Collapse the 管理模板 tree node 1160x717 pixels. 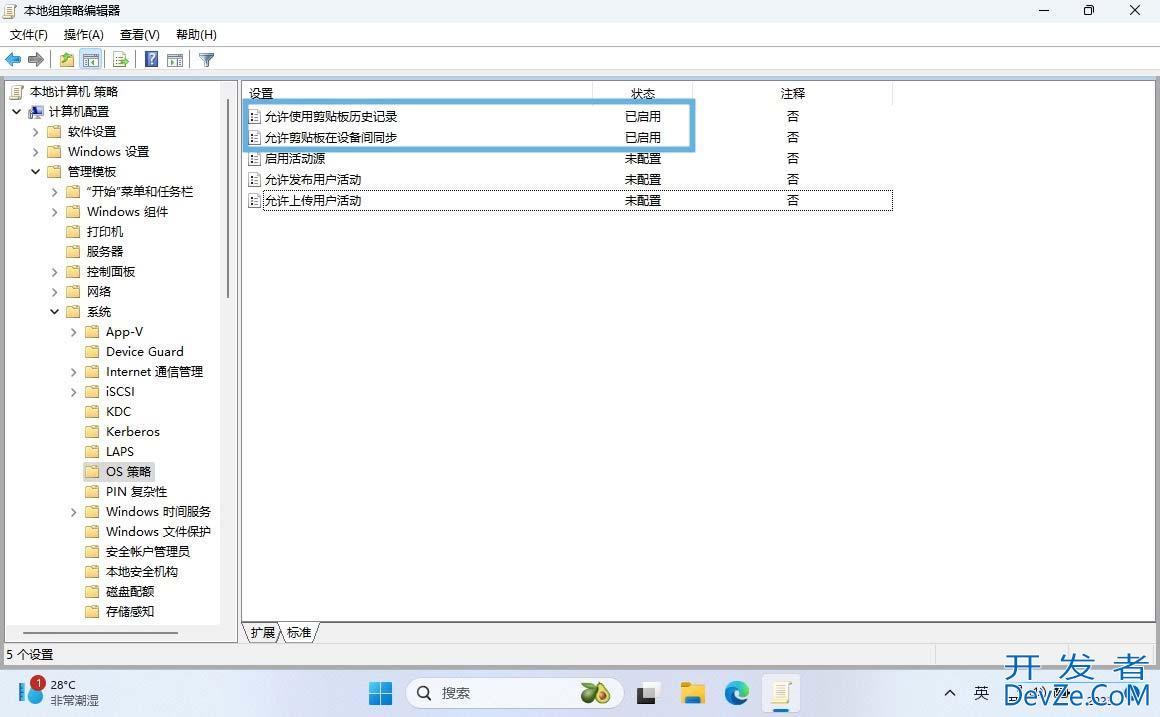pyautogui.click(x=36, y=172)
